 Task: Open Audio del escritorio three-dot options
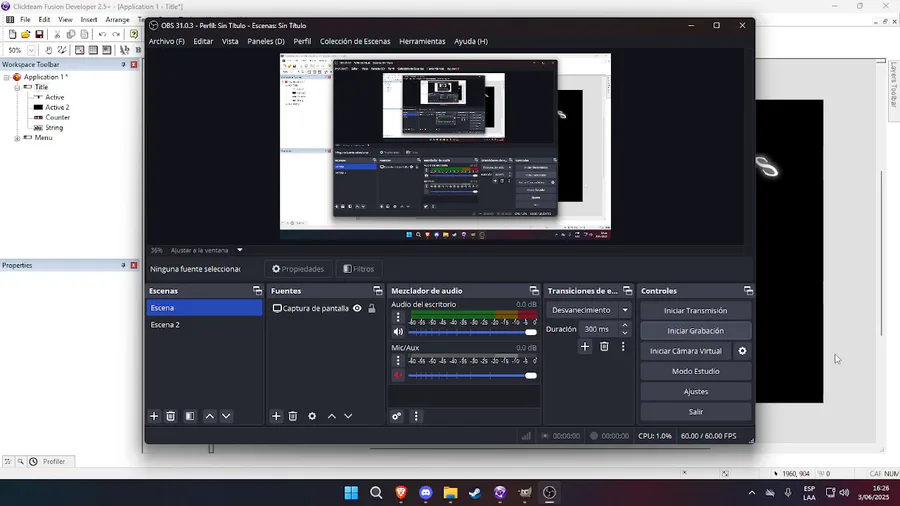(398, 317)
